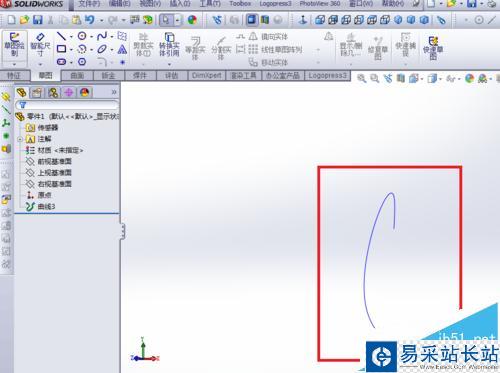Click the Save icon in standard toolbar
The image size is (500, 373).
[37, 20]
